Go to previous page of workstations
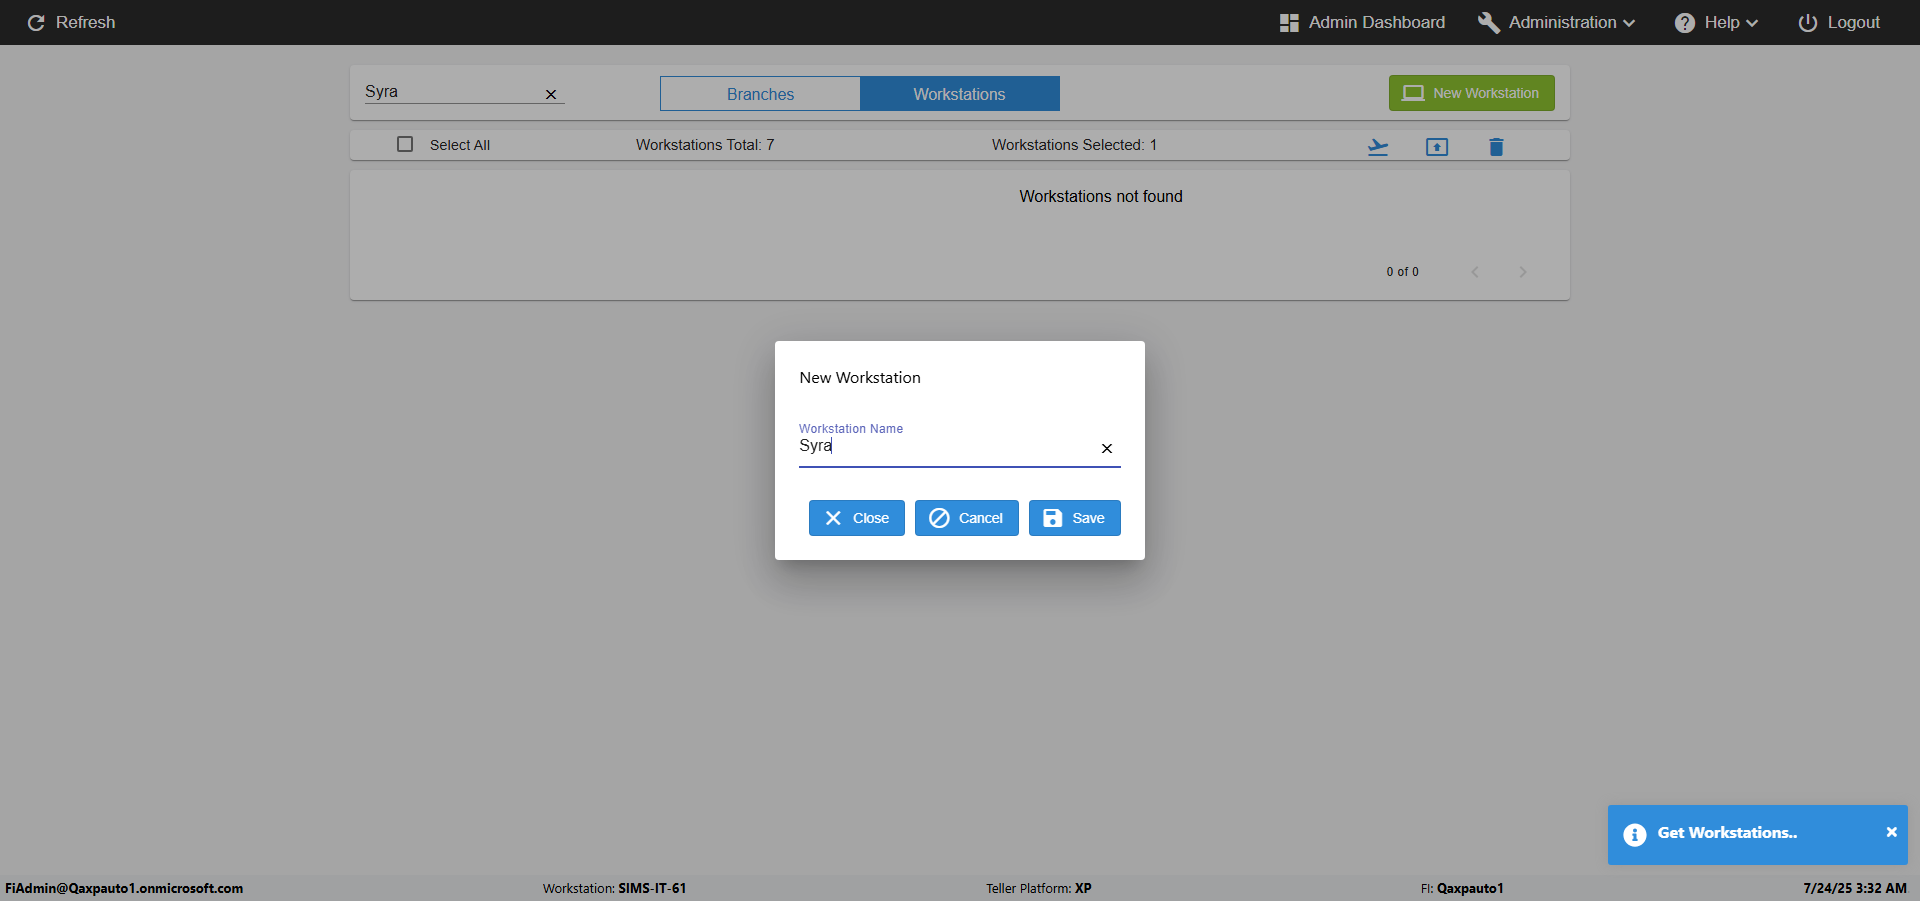 click(1475, 272)
